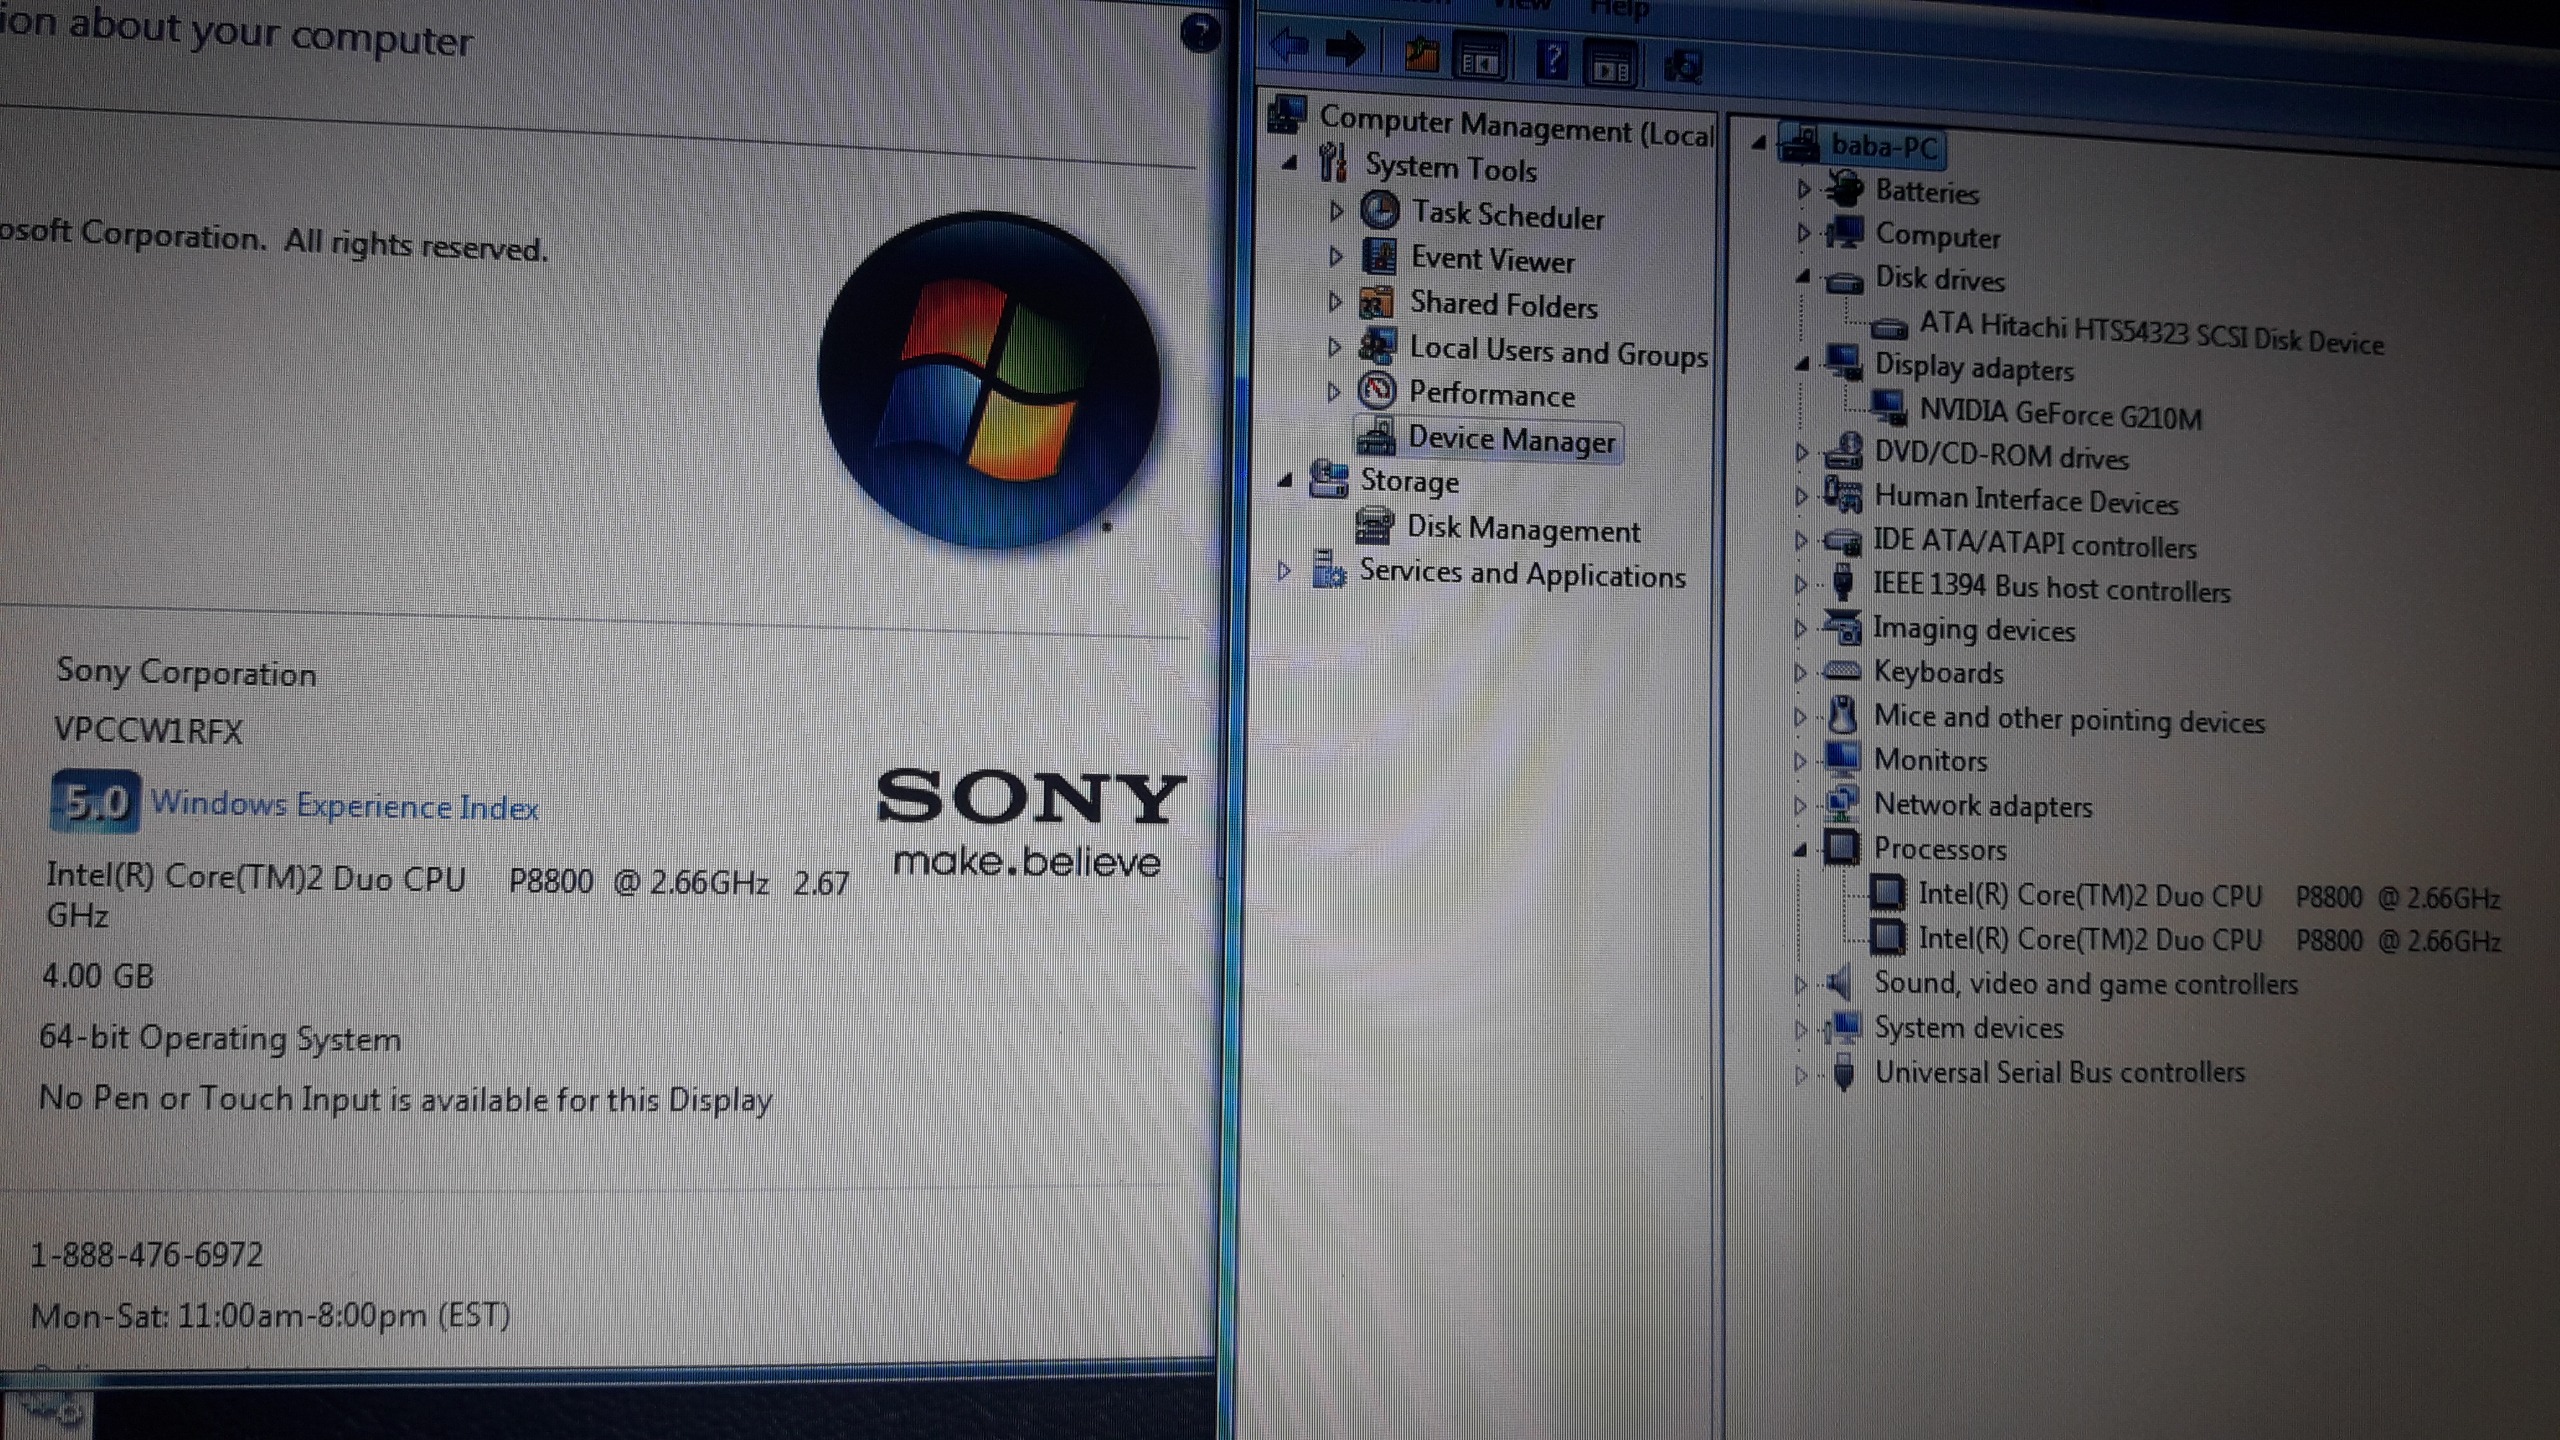Click the 1-888-476-6972 support phone number
This screenshot has width=2560, height=1440.
tap(147, 1254)
